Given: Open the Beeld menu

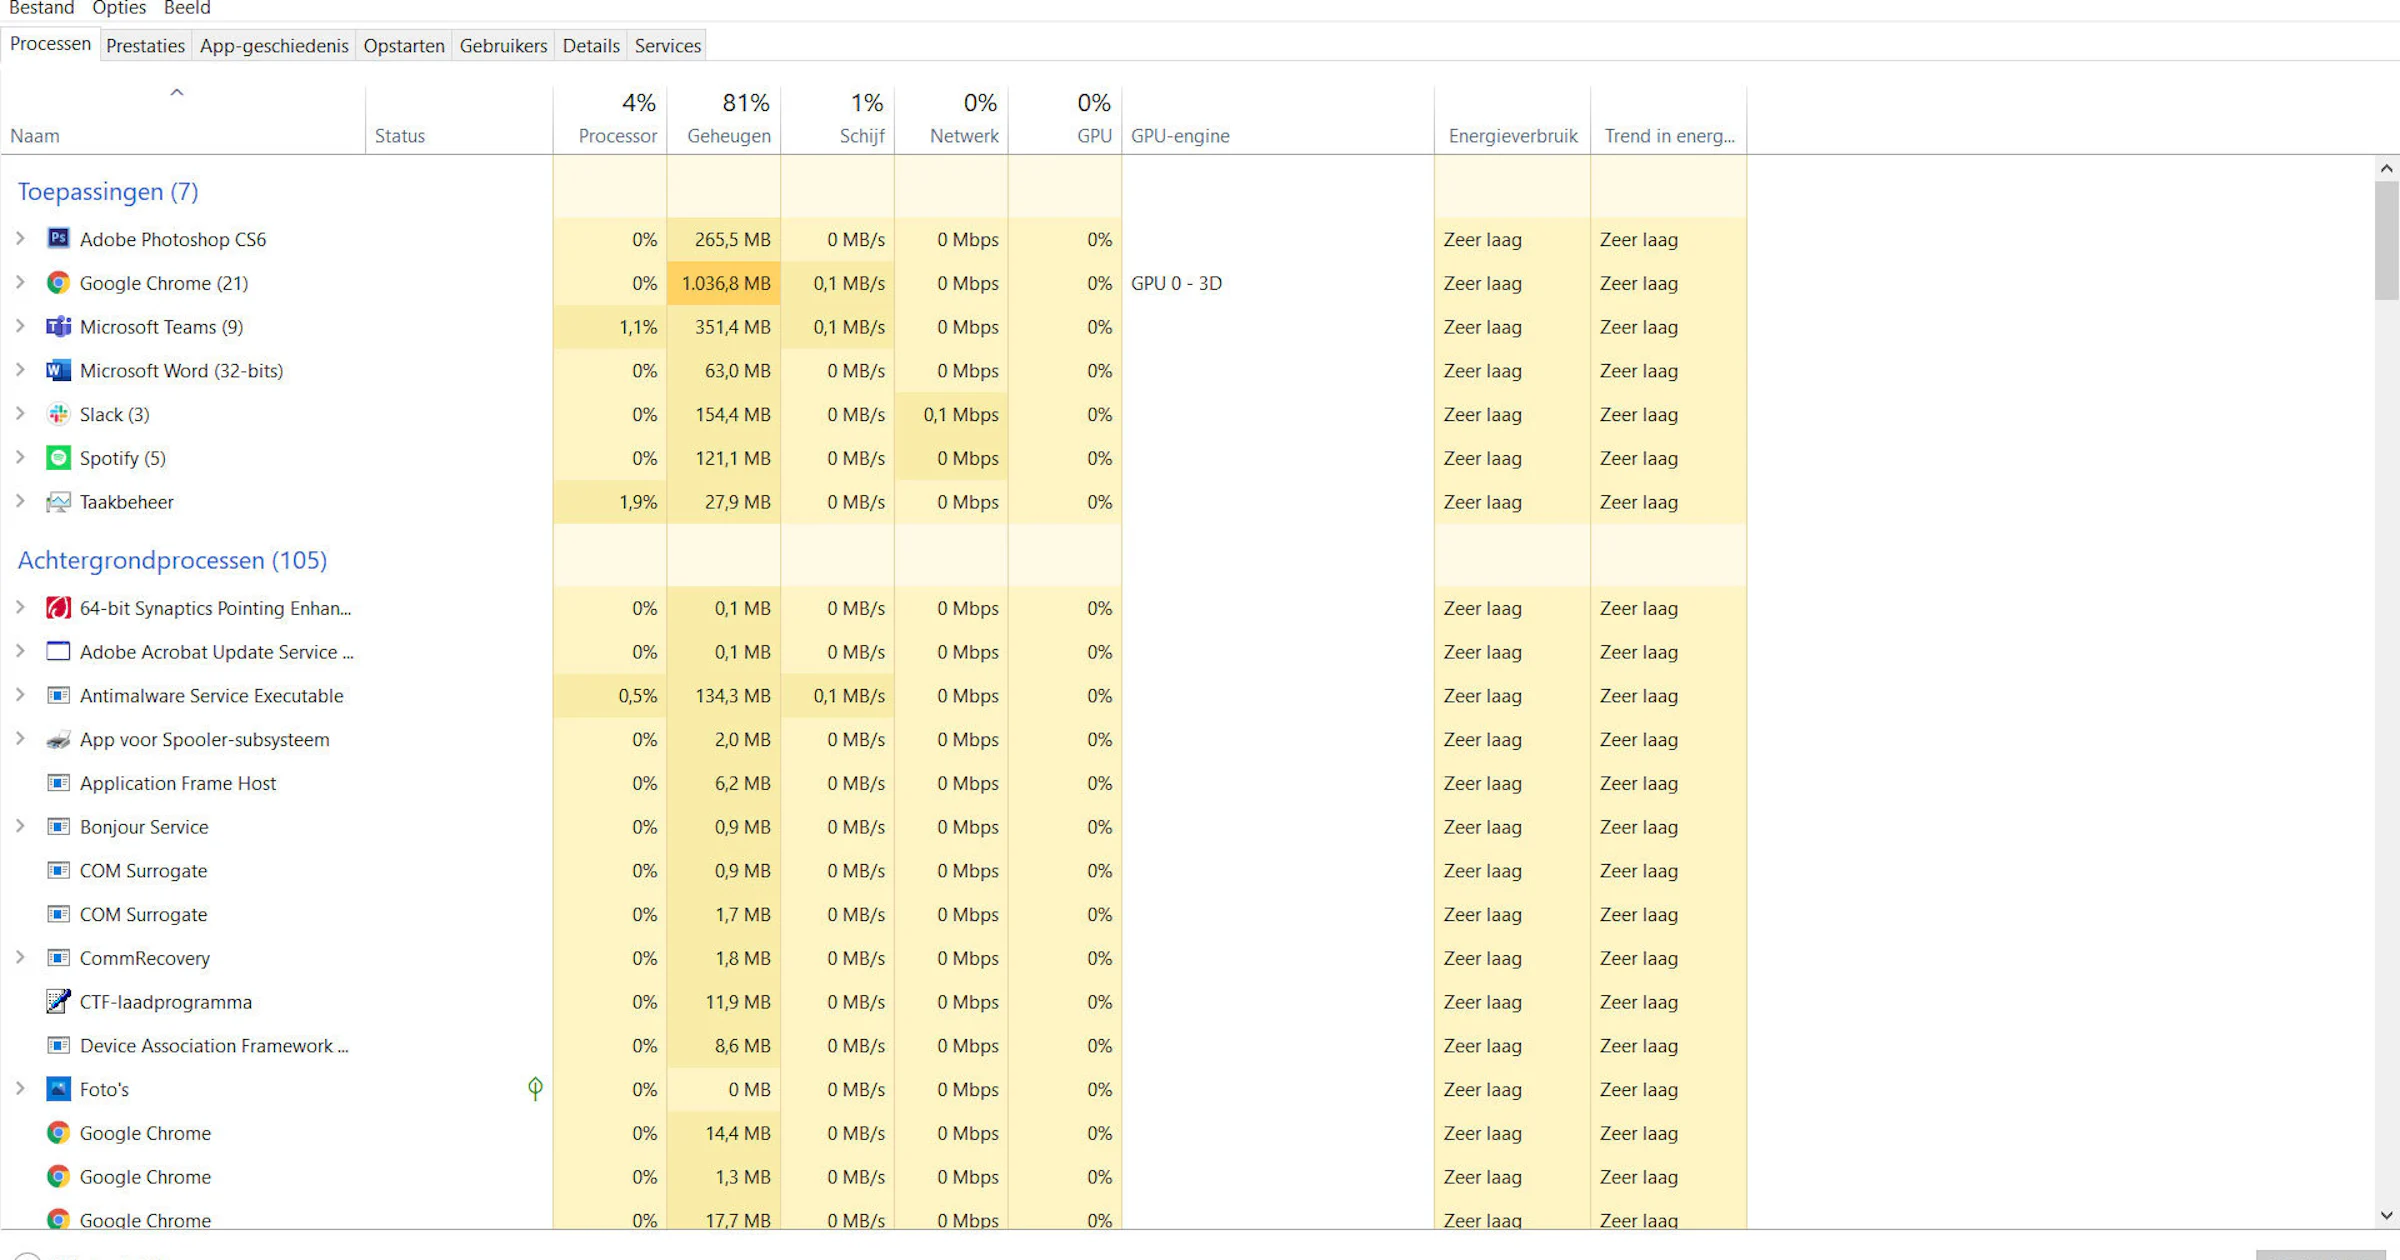Looking at the screenshot, I should pos(187,8).
